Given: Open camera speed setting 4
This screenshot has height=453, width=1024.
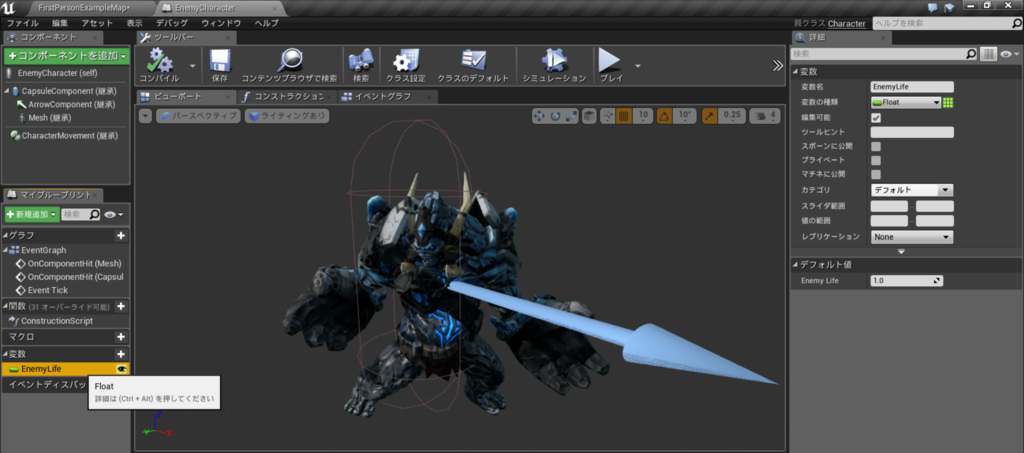Looking at the screenshot, I should click(x=765, y=116).
